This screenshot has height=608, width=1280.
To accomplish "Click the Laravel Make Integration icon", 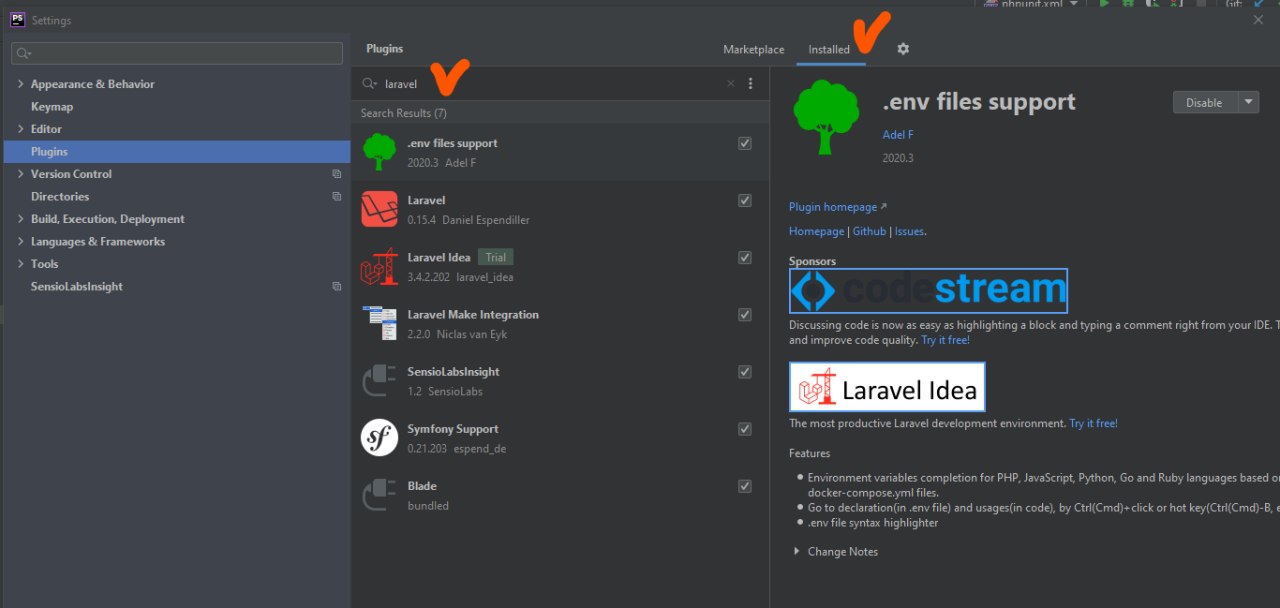I will pos(379,323).
